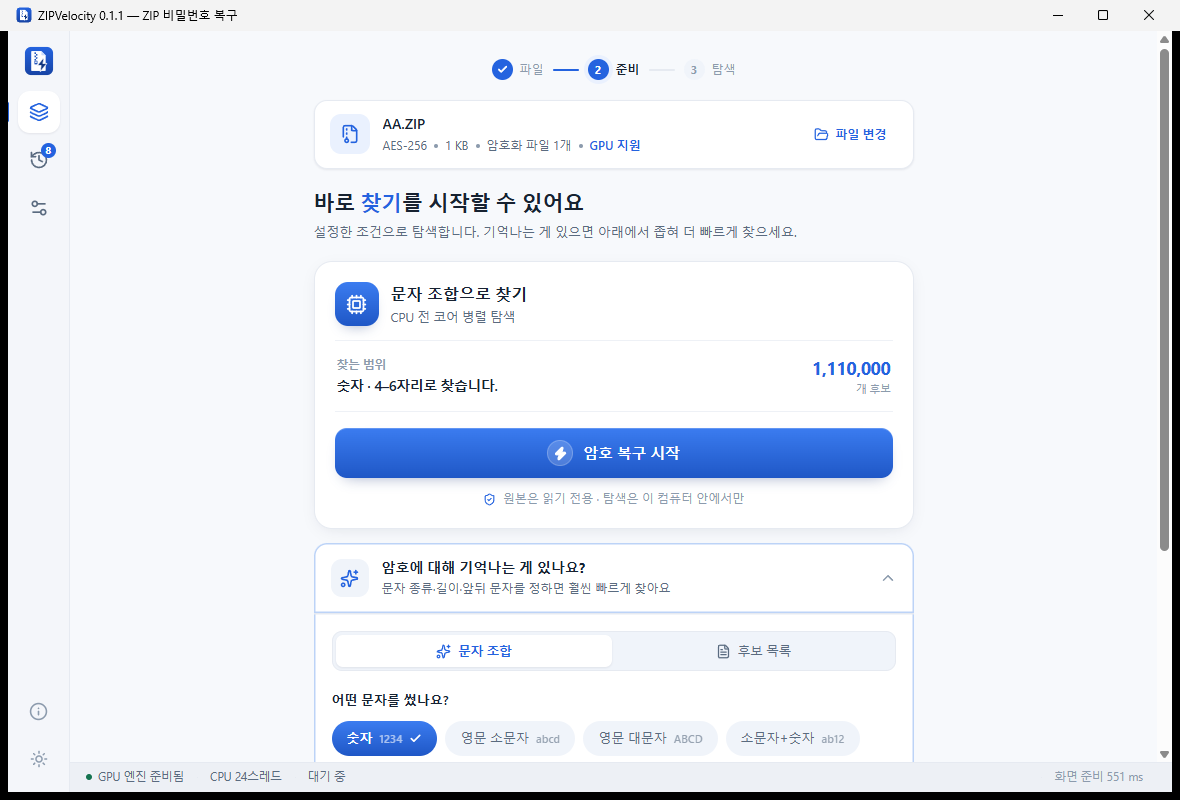Start recovery with 암호 복구 시작

613,453
